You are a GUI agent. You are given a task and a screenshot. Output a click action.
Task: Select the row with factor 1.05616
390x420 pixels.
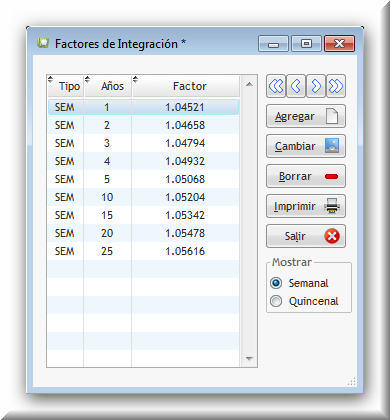click(x=143, y=251)
